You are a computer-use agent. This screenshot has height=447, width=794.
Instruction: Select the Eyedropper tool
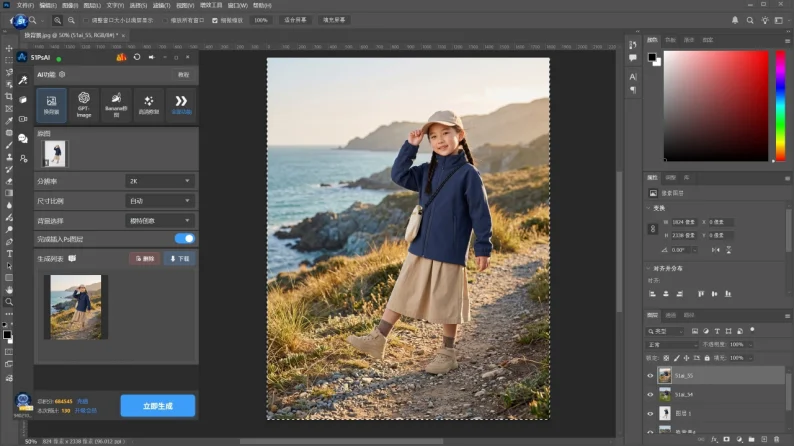pyautogui.click(x=9, y=120)
